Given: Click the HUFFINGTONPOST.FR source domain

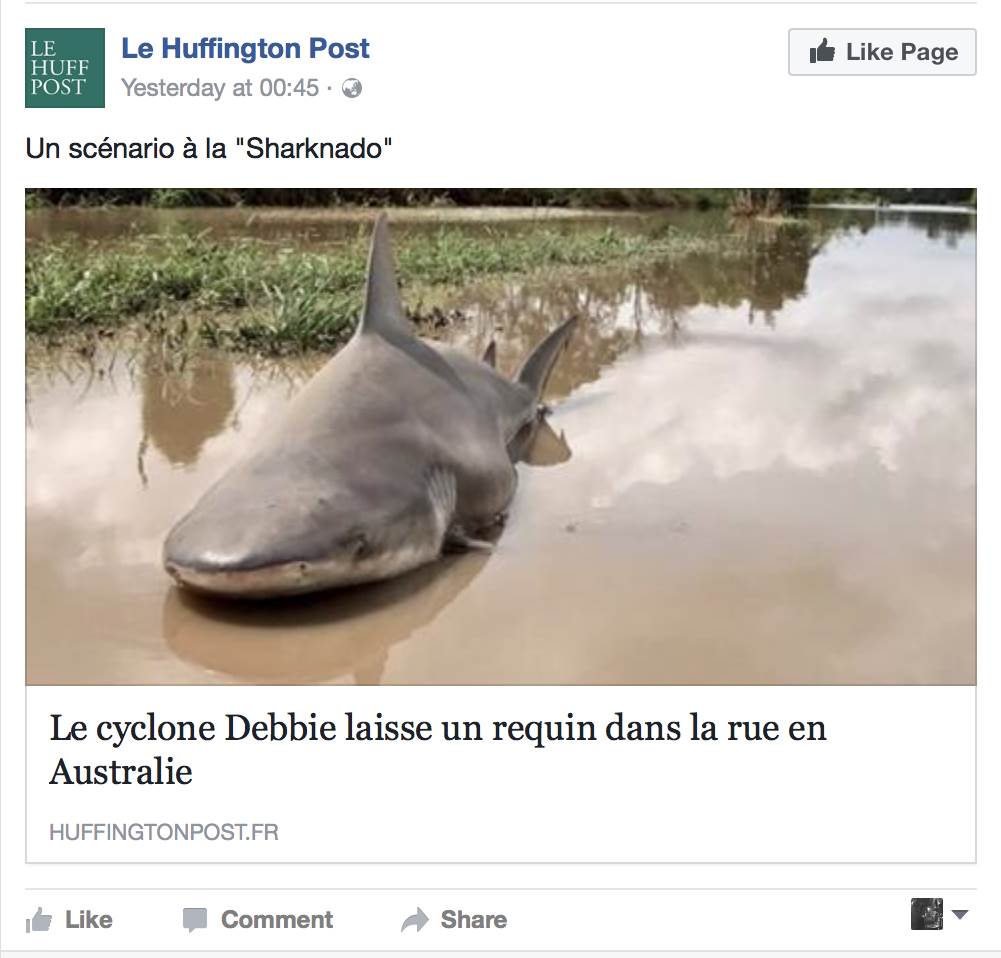Looking at the screenshot, I should (x=164, y=832).
